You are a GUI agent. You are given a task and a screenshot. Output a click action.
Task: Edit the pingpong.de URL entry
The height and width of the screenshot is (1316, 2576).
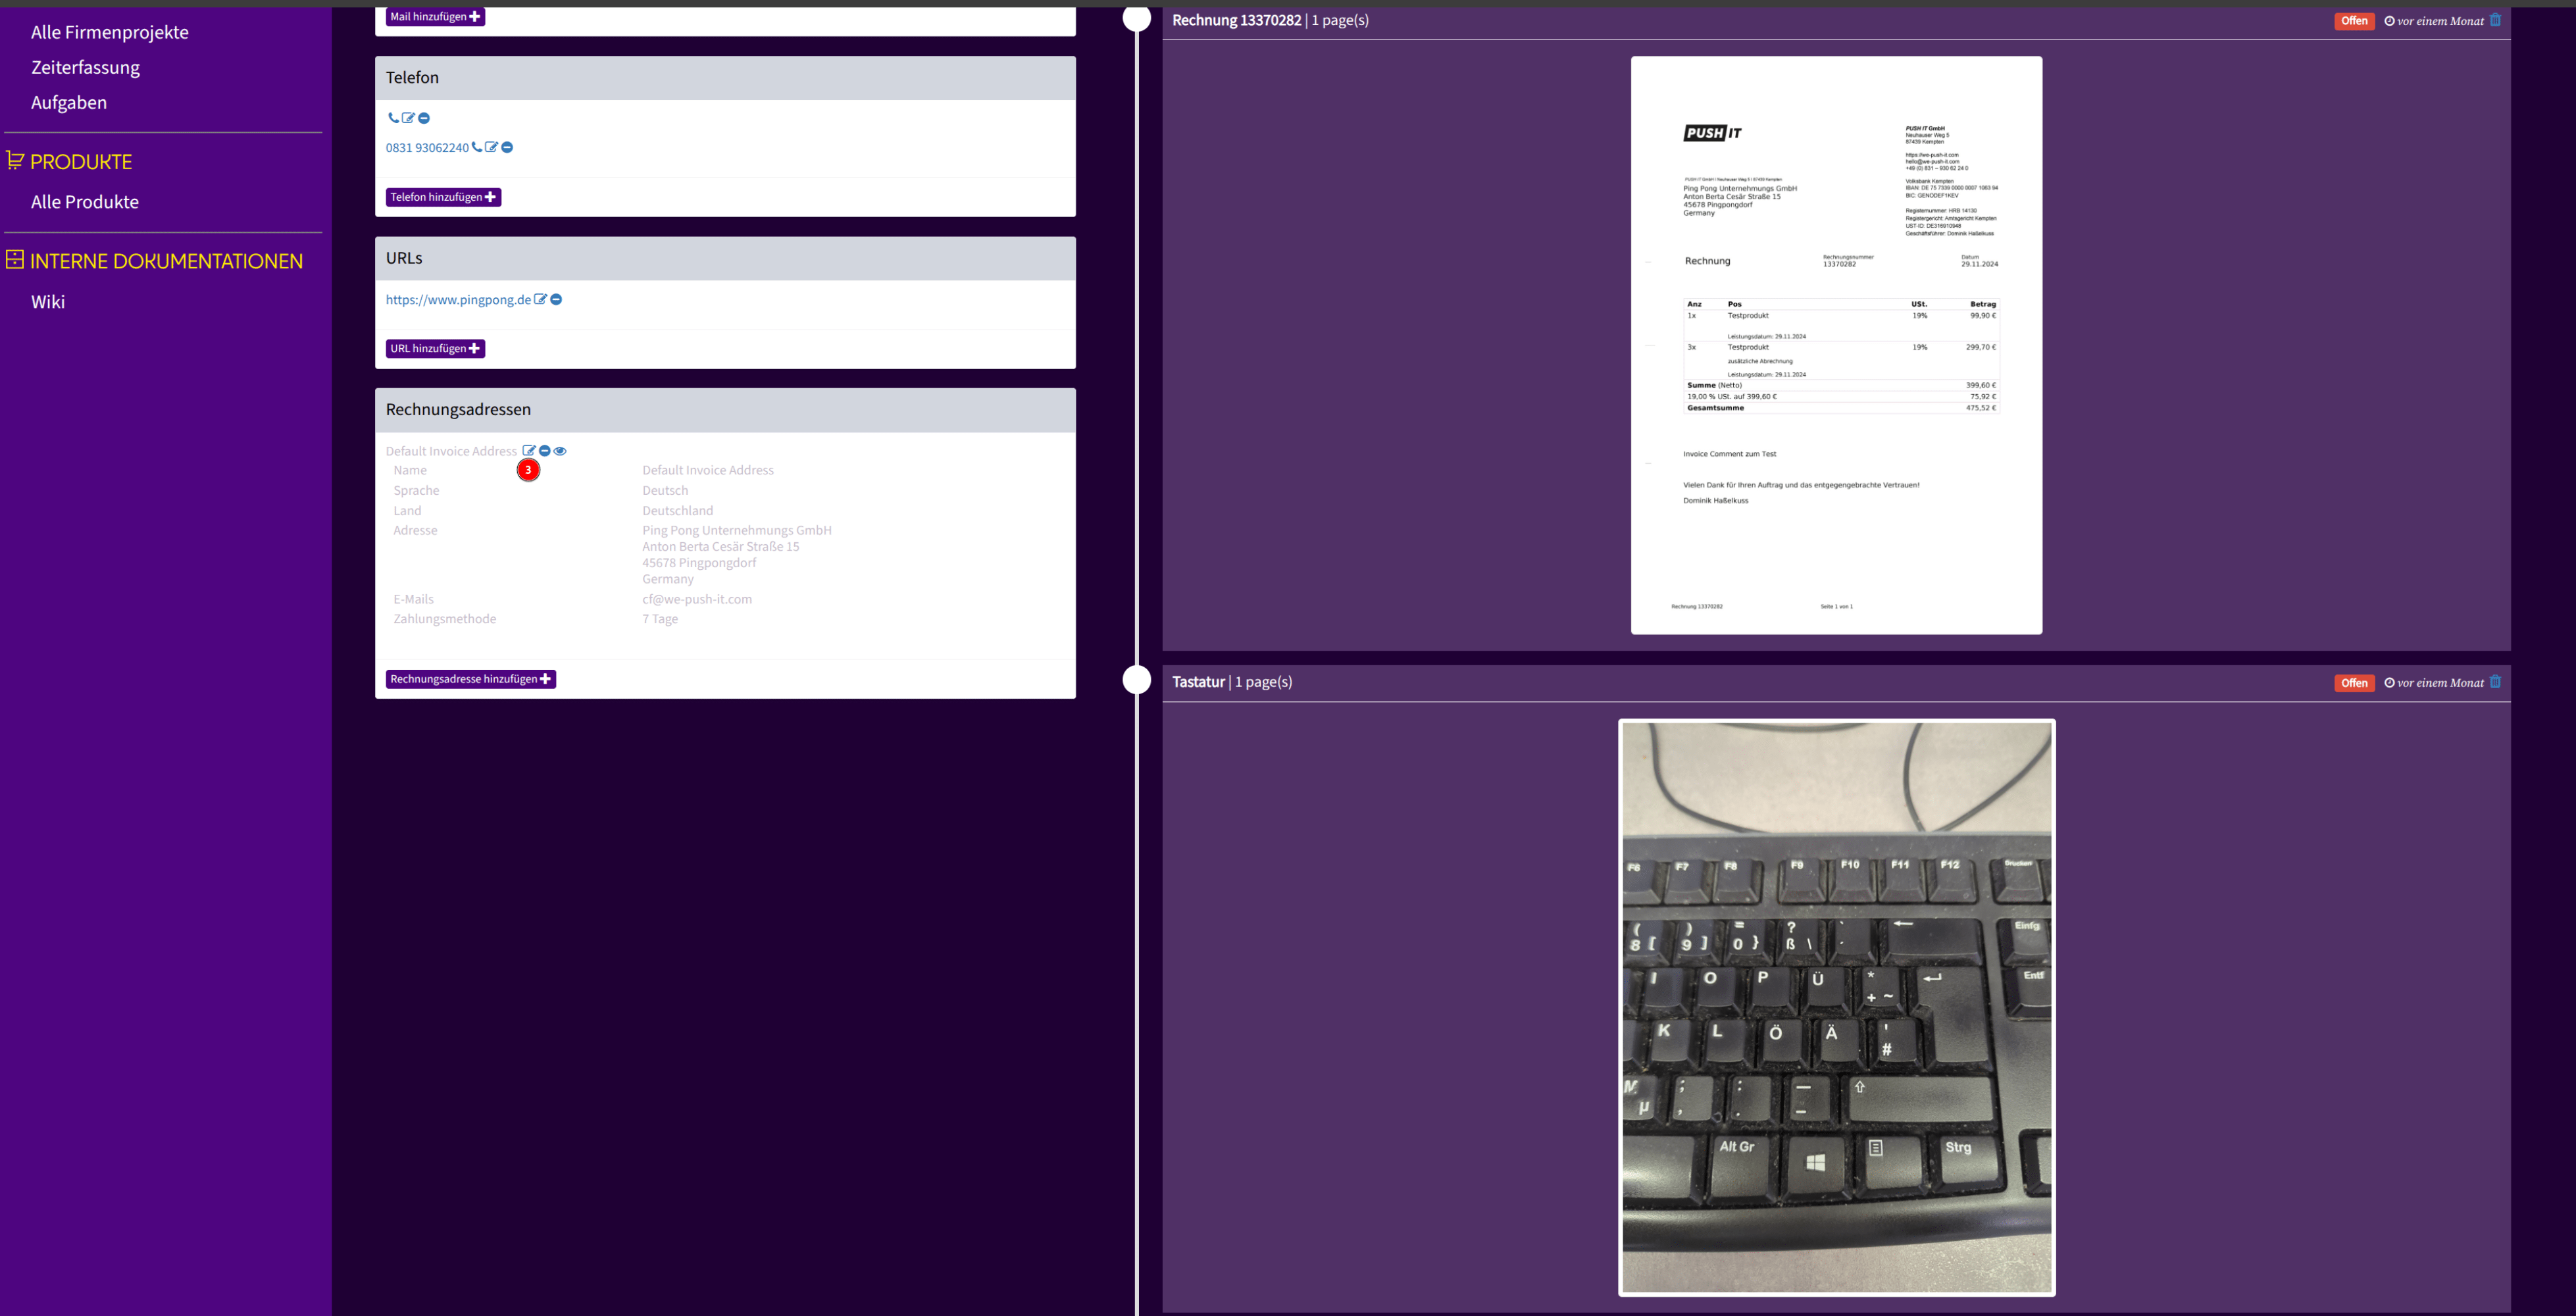pos(540,299)
